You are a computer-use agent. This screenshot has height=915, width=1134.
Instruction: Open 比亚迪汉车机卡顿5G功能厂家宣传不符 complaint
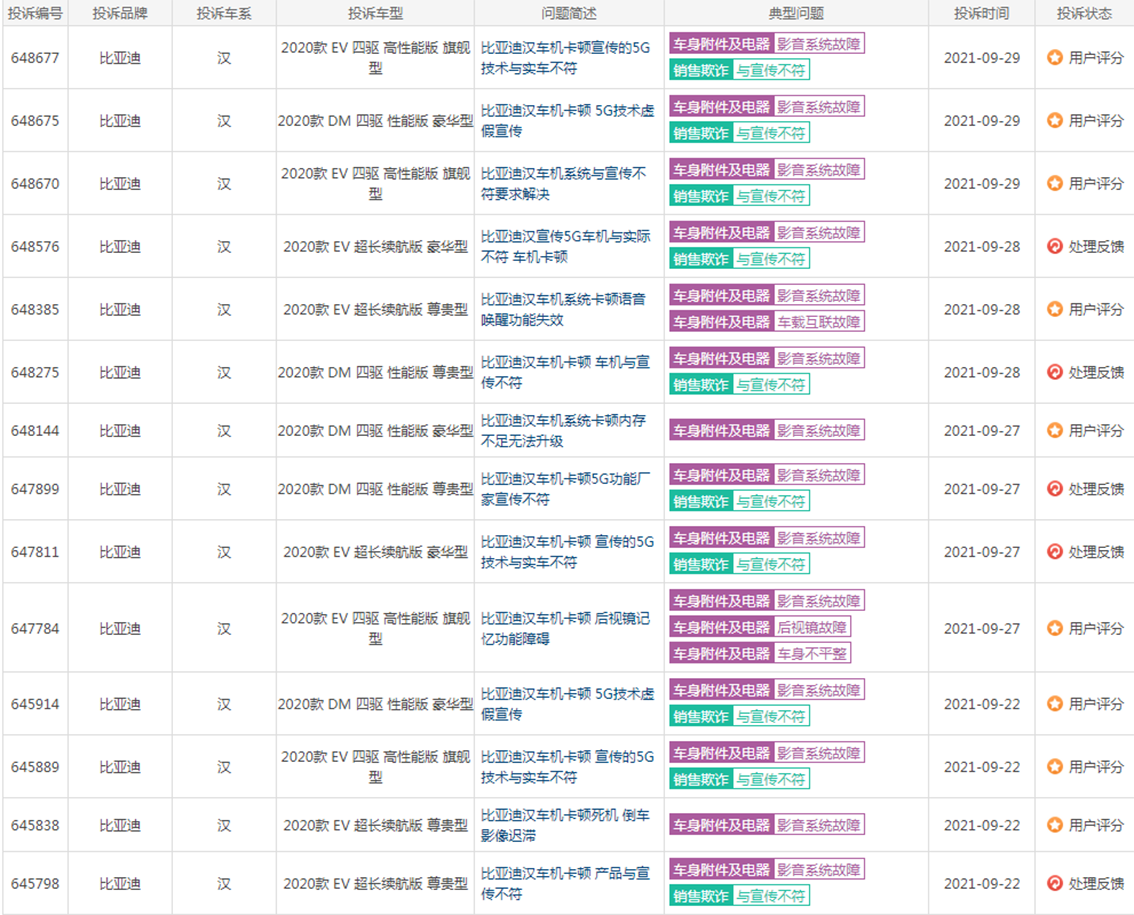(x=566, y=489)
